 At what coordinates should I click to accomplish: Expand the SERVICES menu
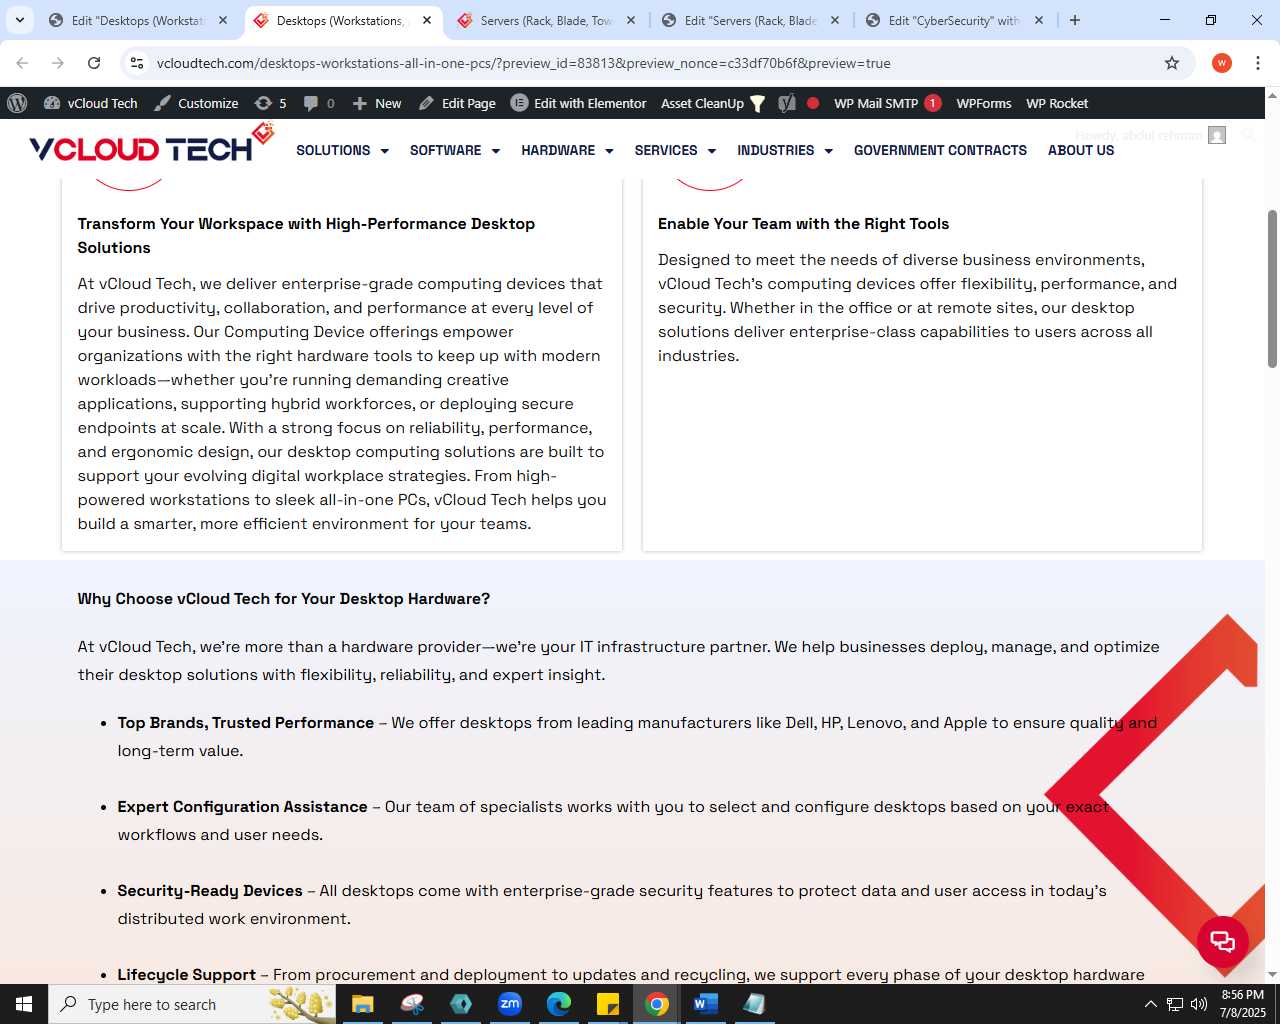click(x=675, y=150)
